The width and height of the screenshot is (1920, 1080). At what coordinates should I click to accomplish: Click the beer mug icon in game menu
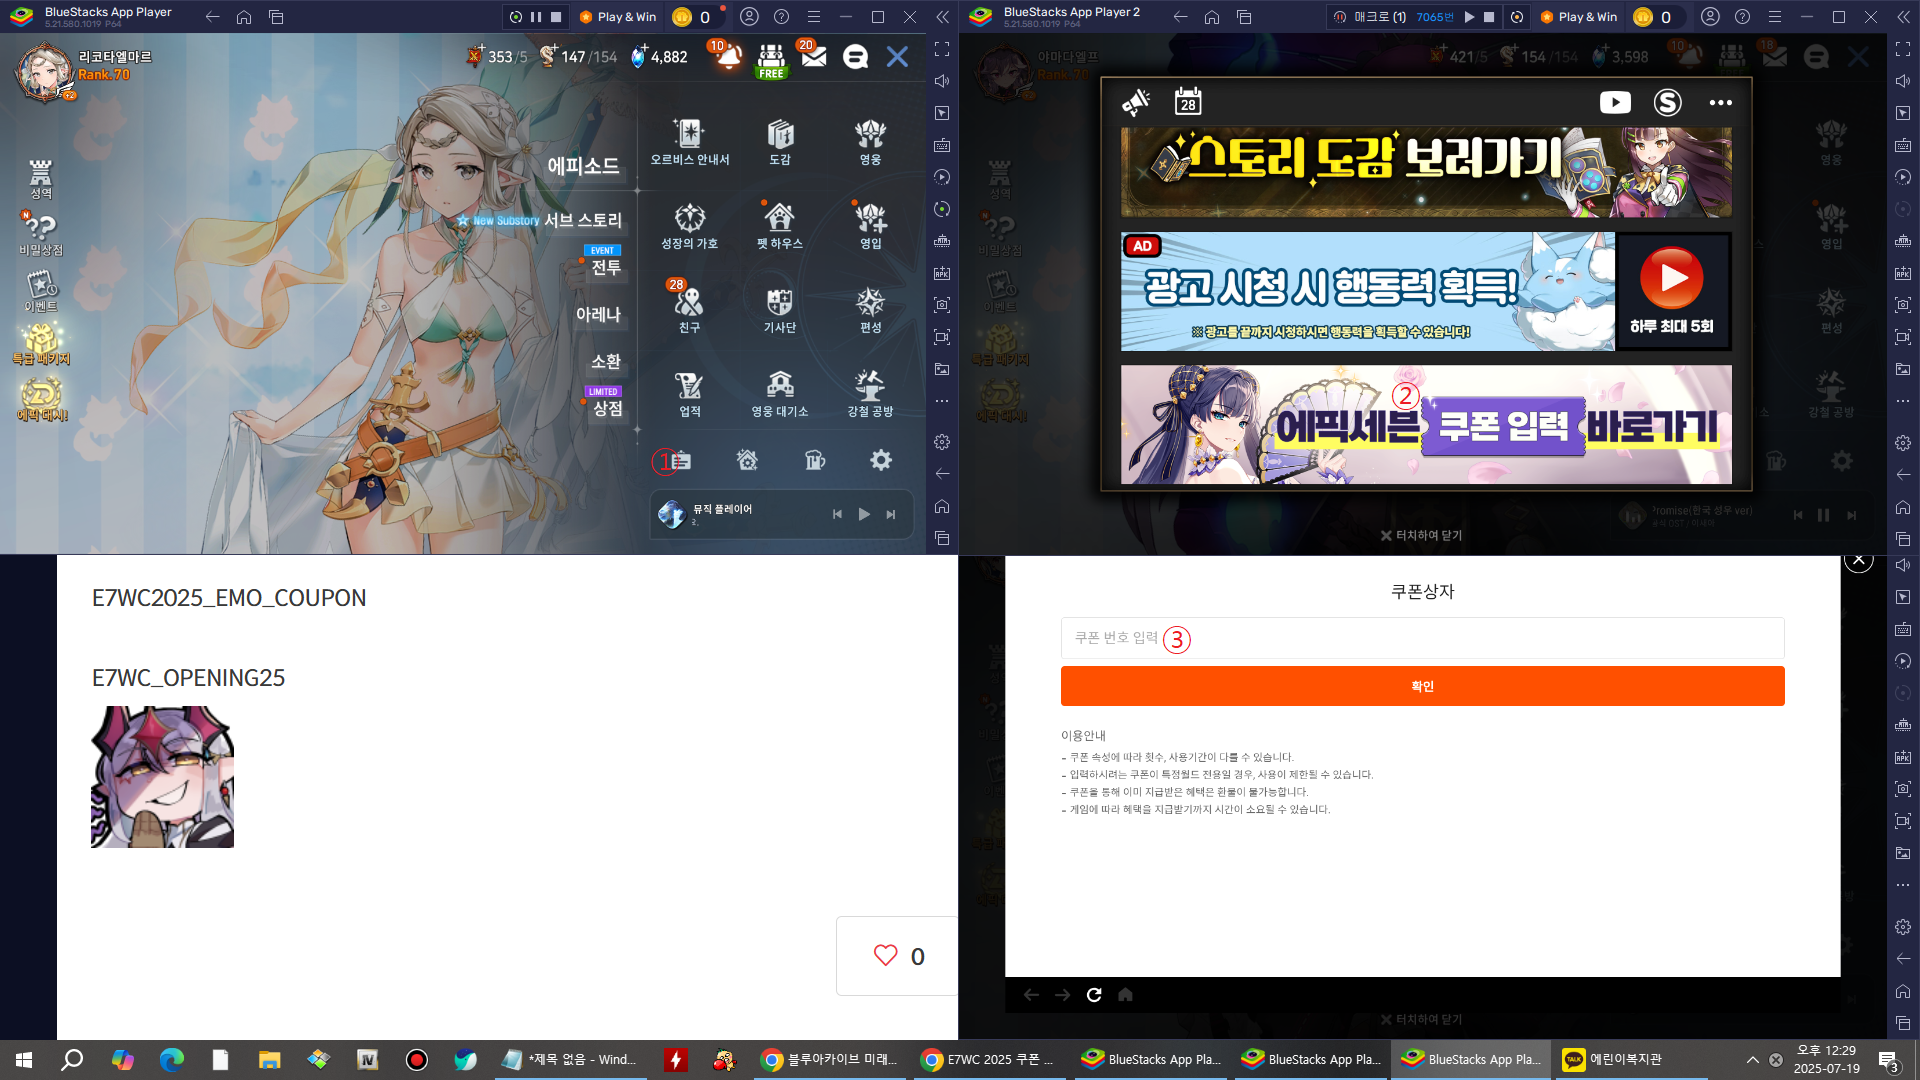815,460
